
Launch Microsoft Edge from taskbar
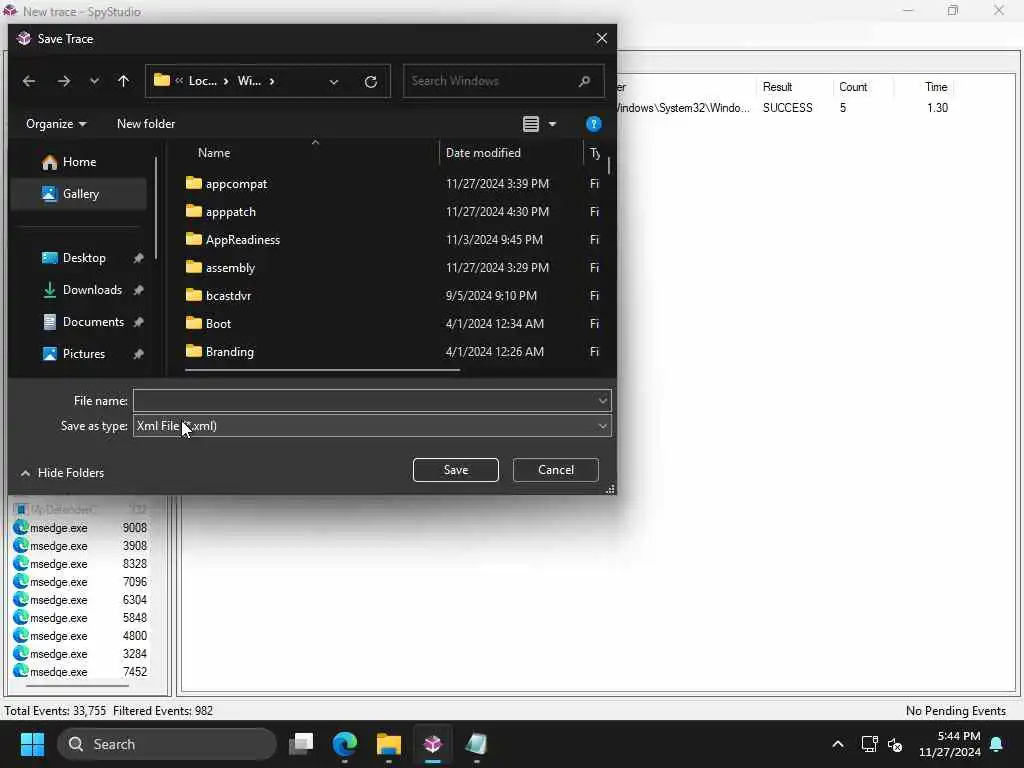(345, 744)
